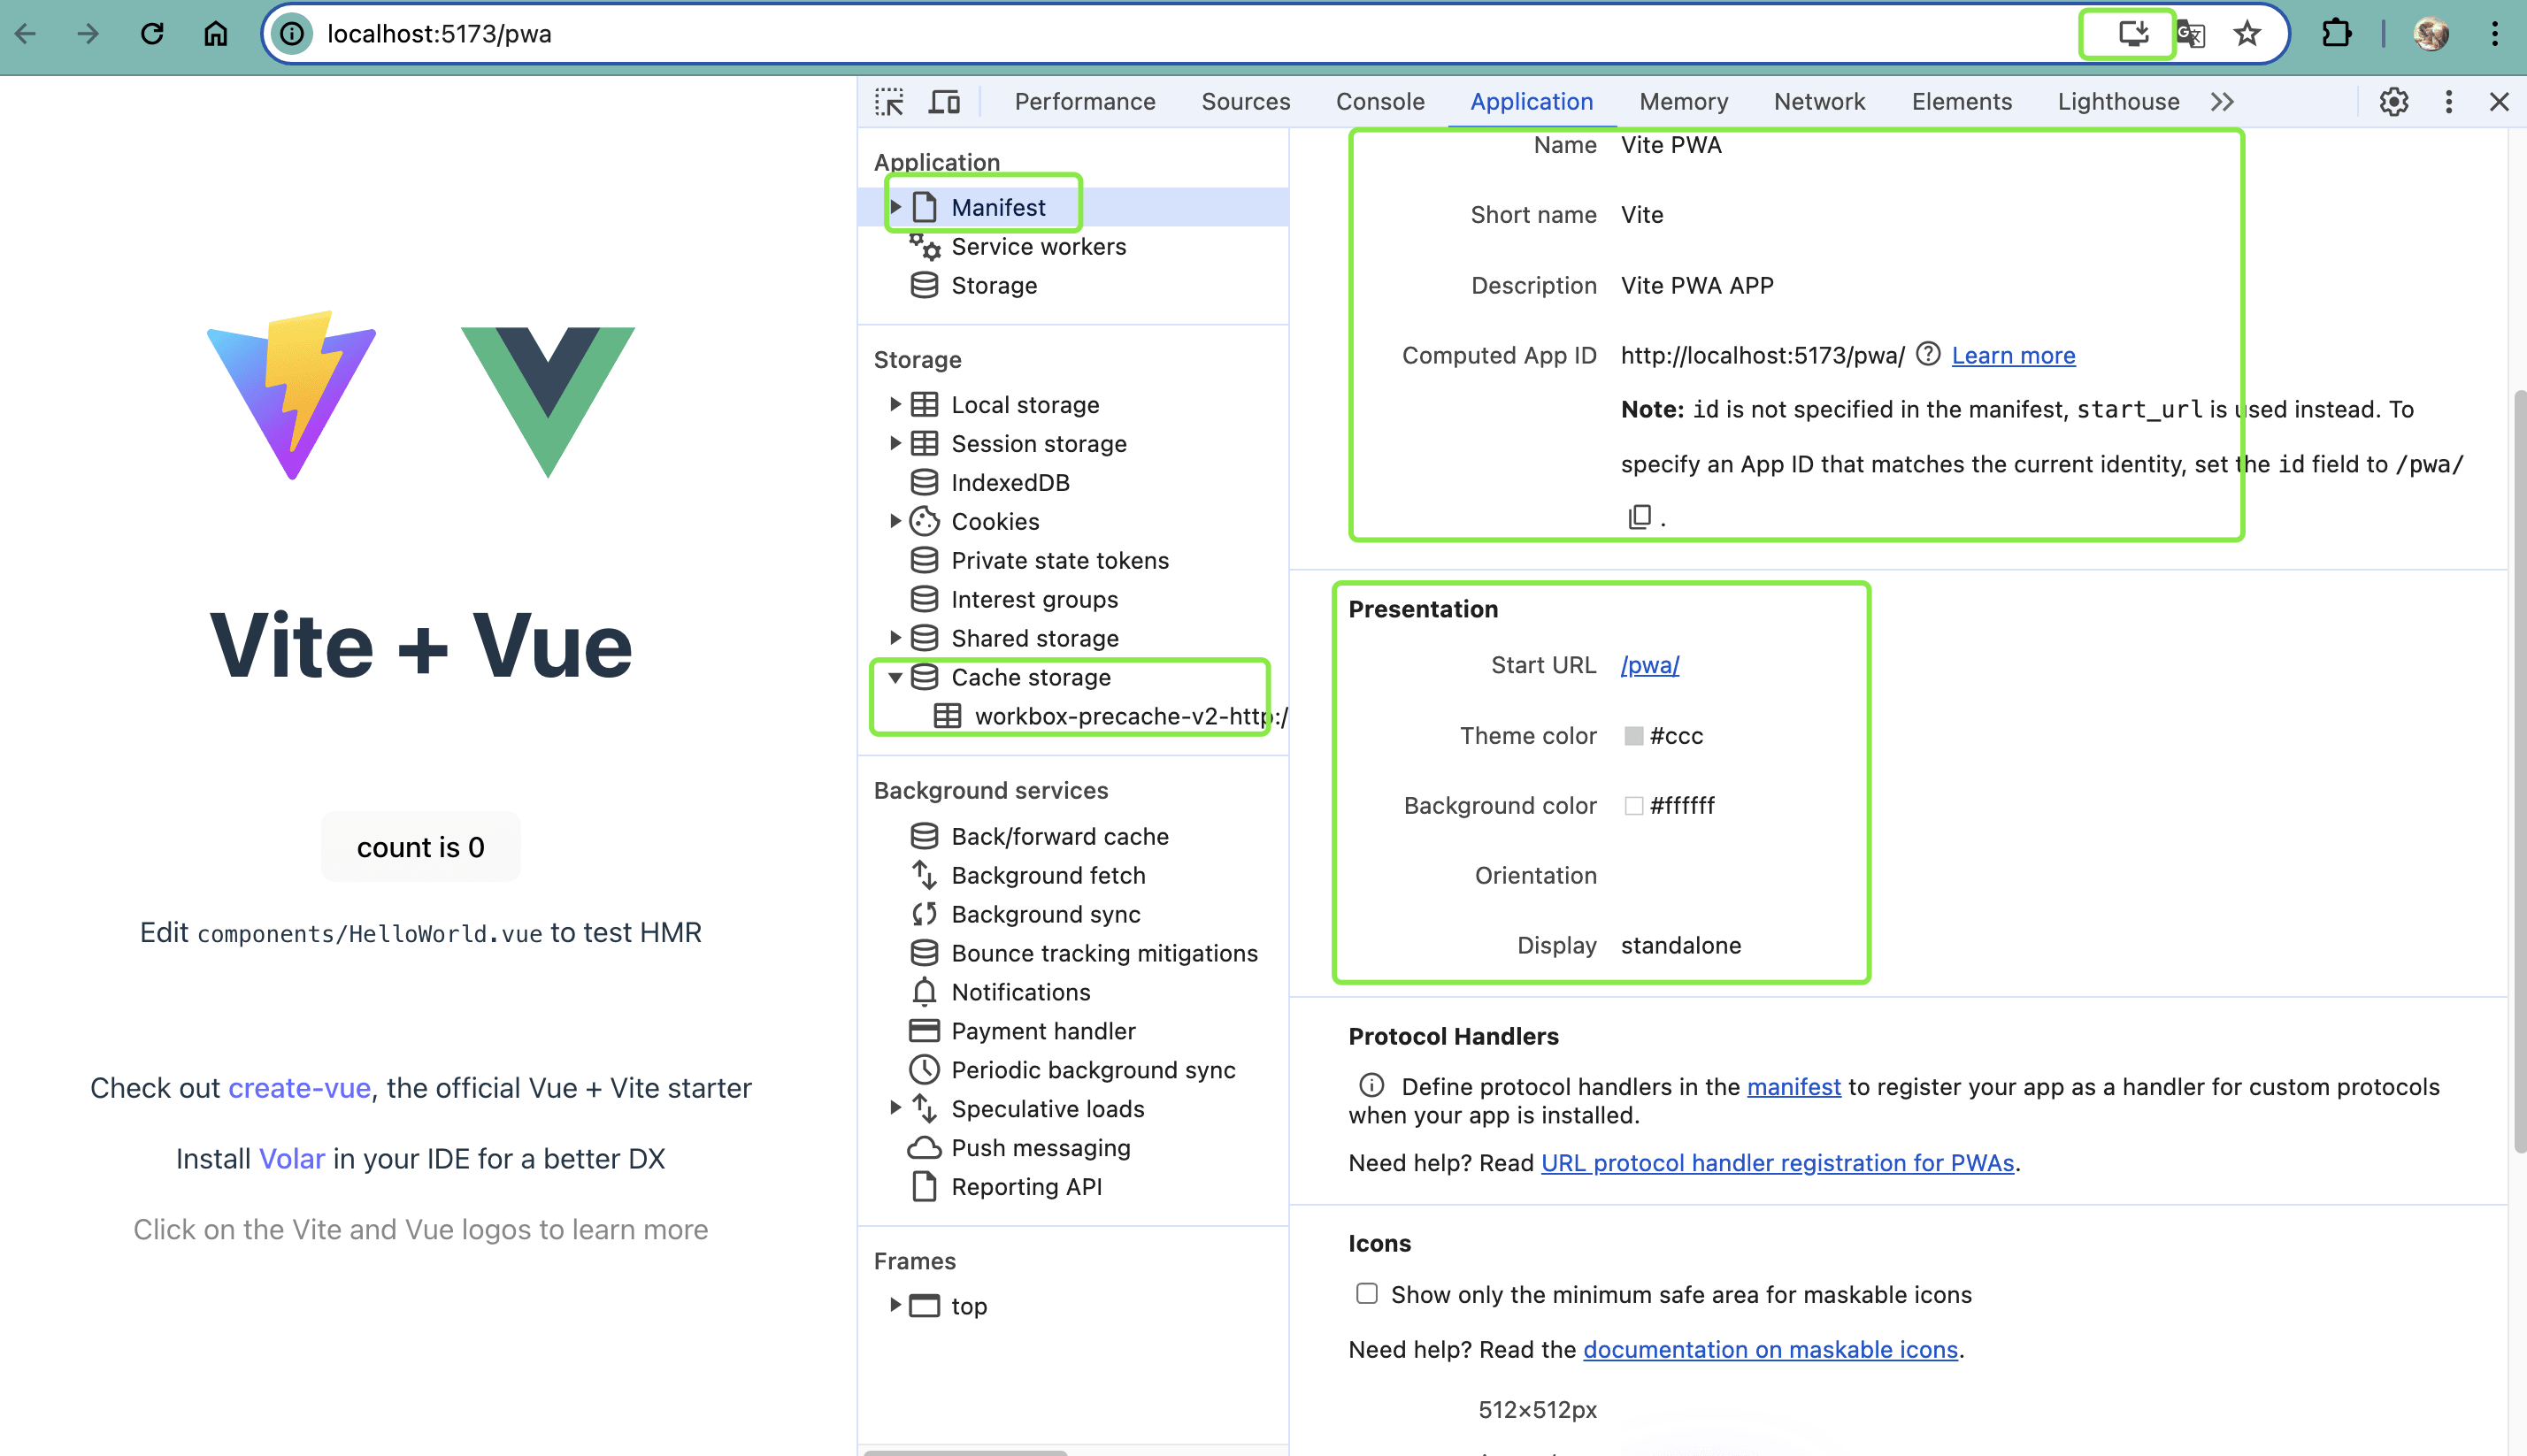The image size is (2527, 1456).
Task: Open Chrome three-dot menu
Action: coord(2495,34)
